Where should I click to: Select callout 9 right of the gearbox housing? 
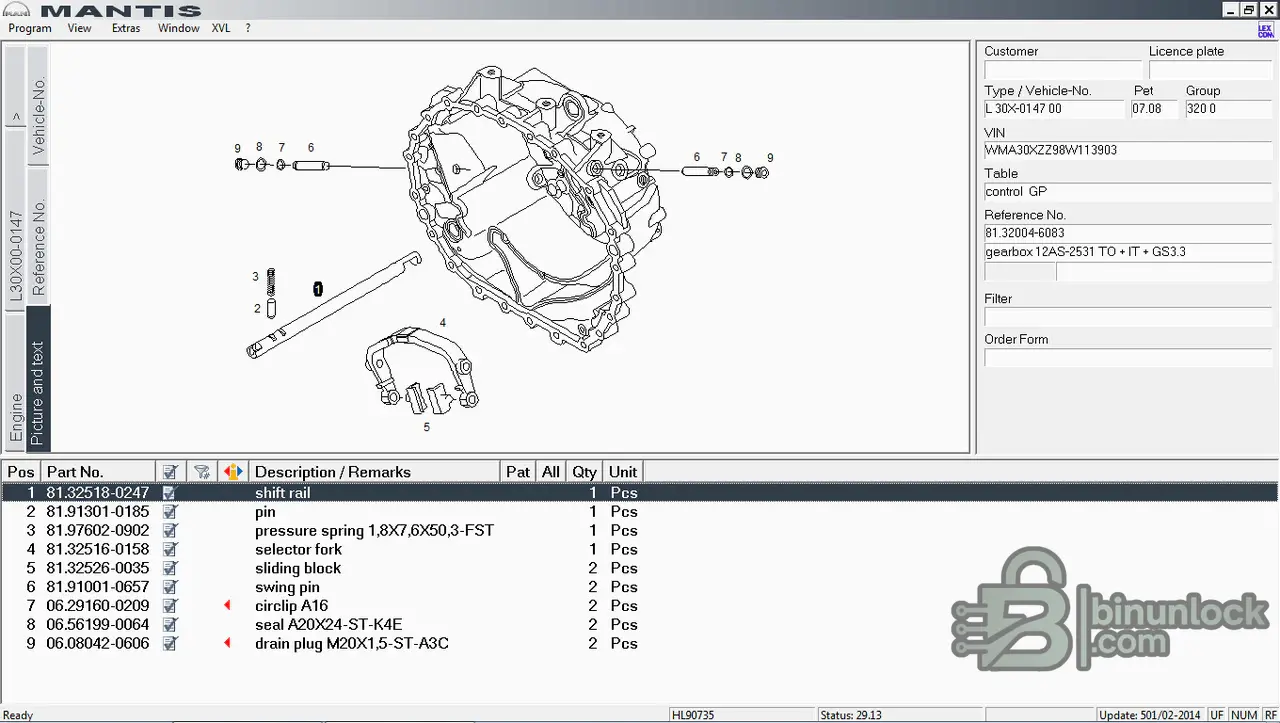[770, 158]
